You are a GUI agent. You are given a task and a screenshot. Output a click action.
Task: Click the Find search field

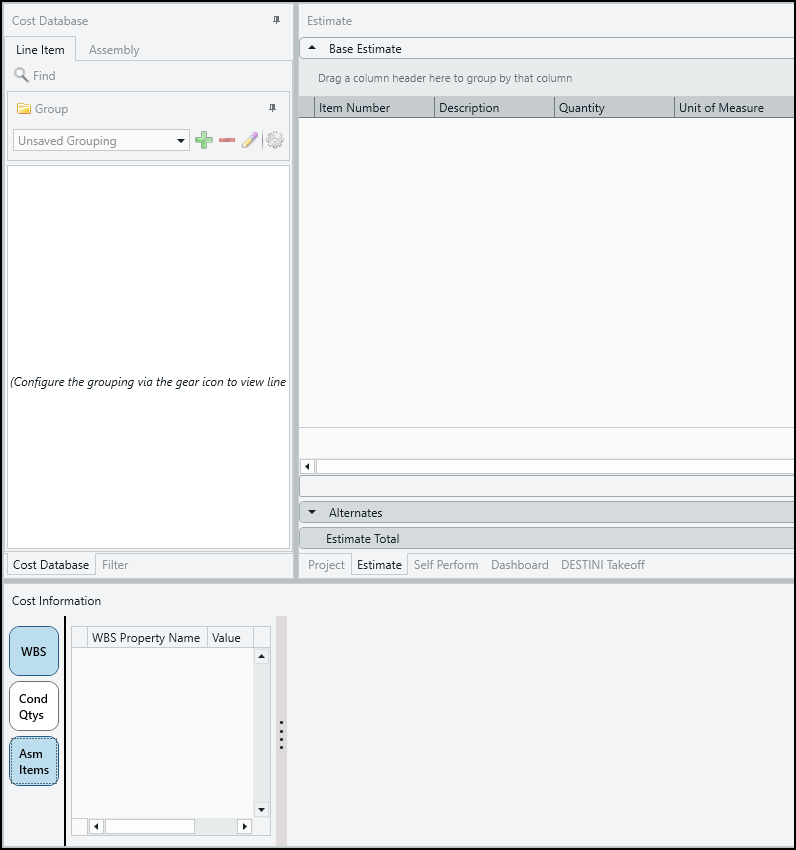pyautogui.click(x=149, y=75)
